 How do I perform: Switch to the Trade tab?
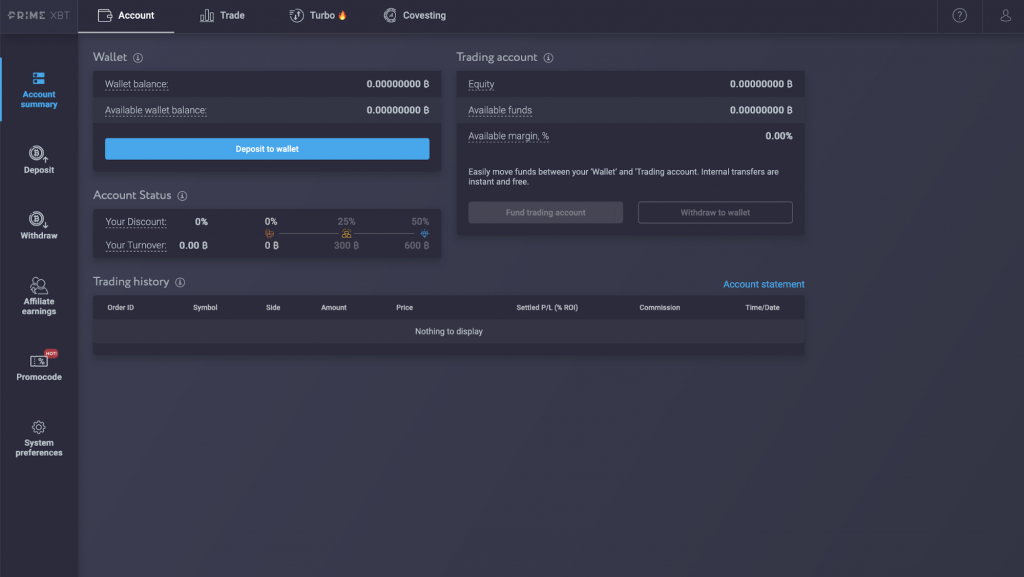click(x=222, y=15)
